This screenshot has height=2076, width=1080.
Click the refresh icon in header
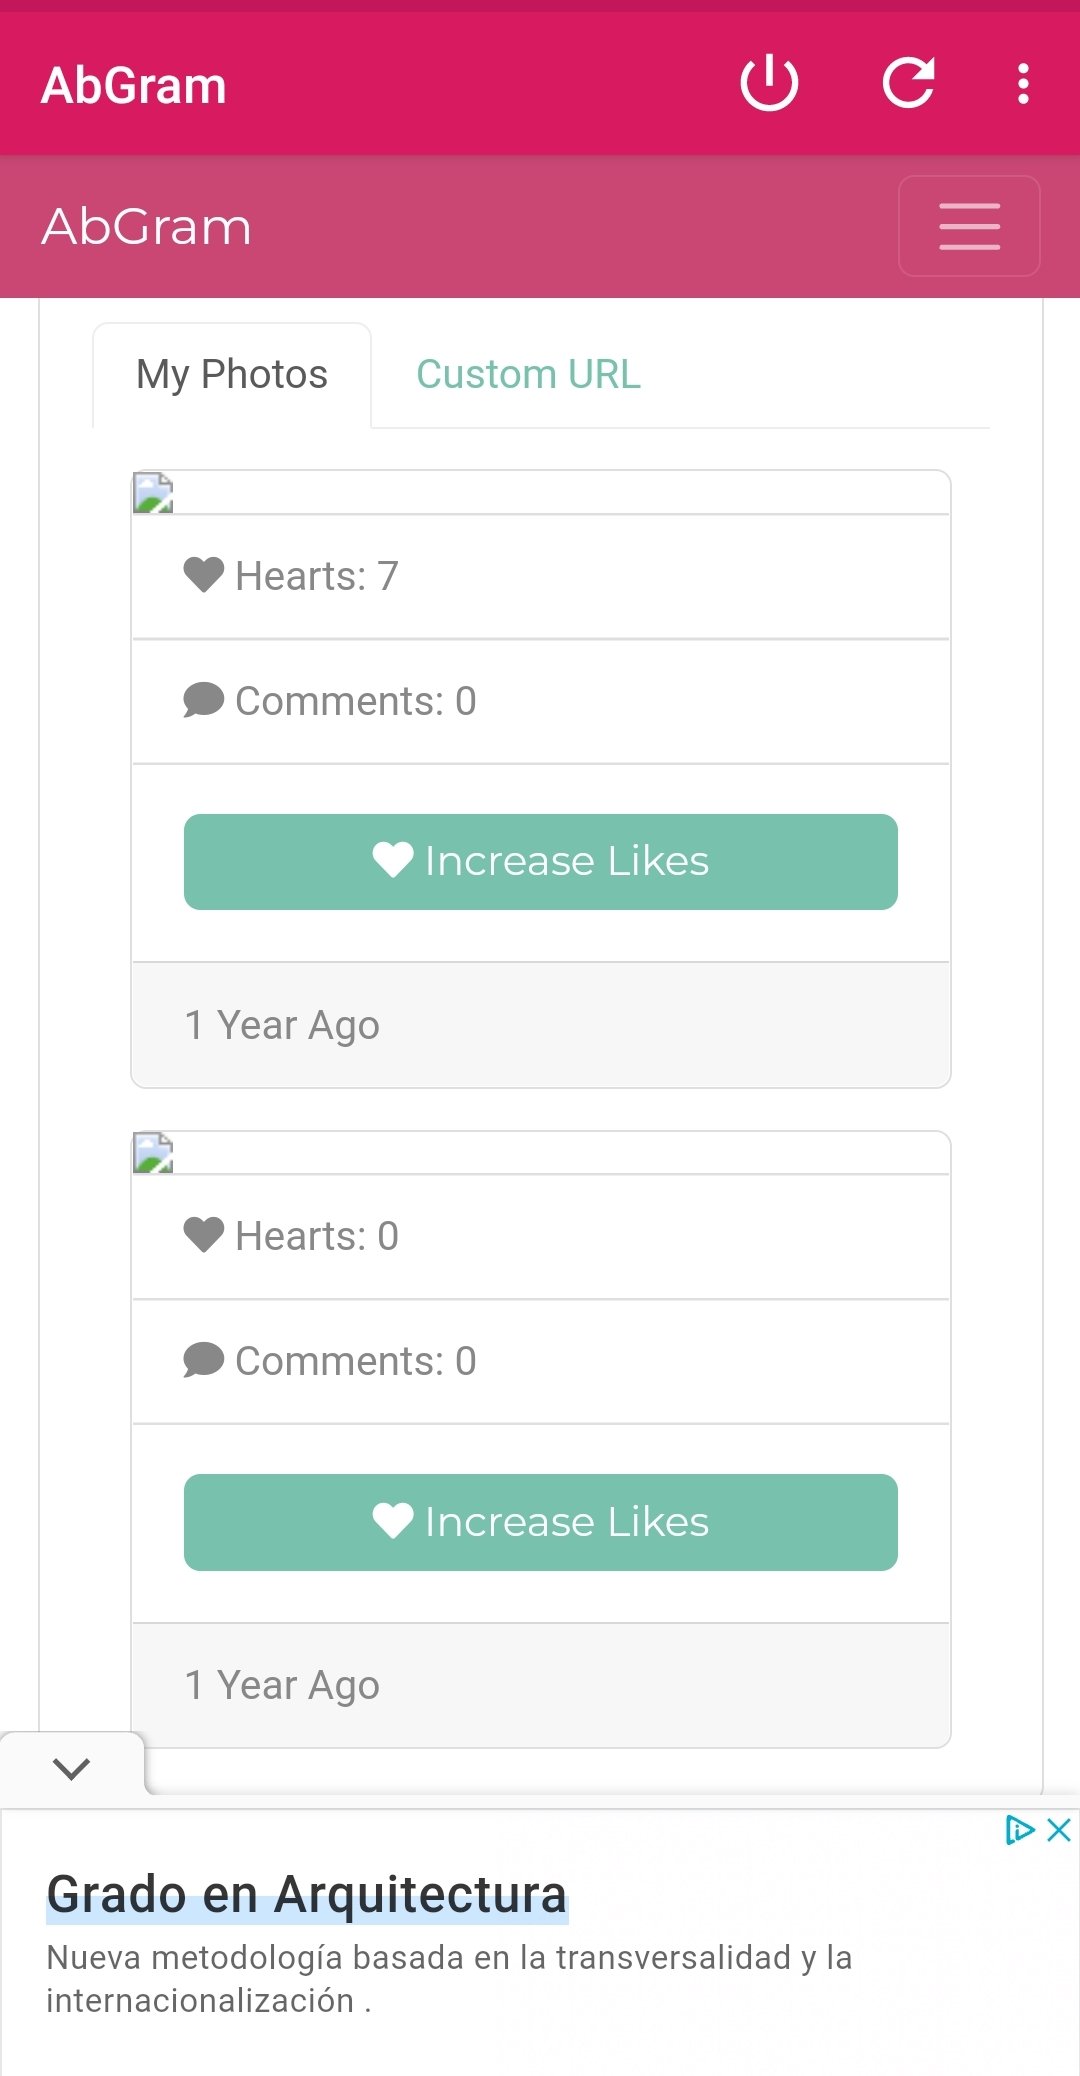pyautogui.click(x=908, y=84)
